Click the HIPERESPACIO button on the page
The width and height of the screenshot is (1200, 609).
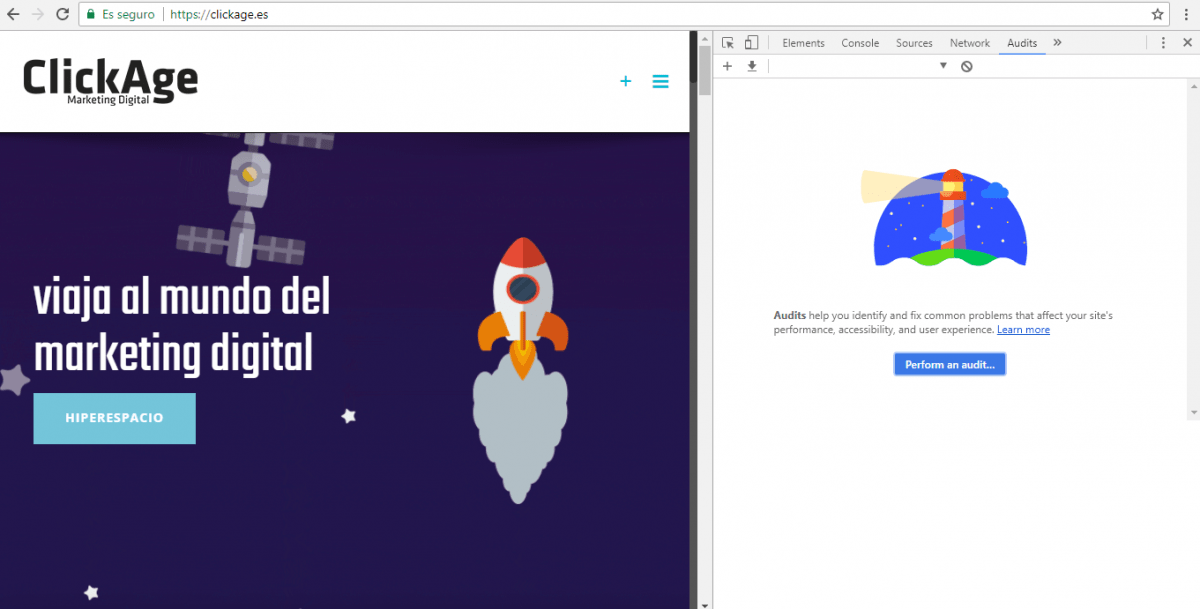click(114, 418)
